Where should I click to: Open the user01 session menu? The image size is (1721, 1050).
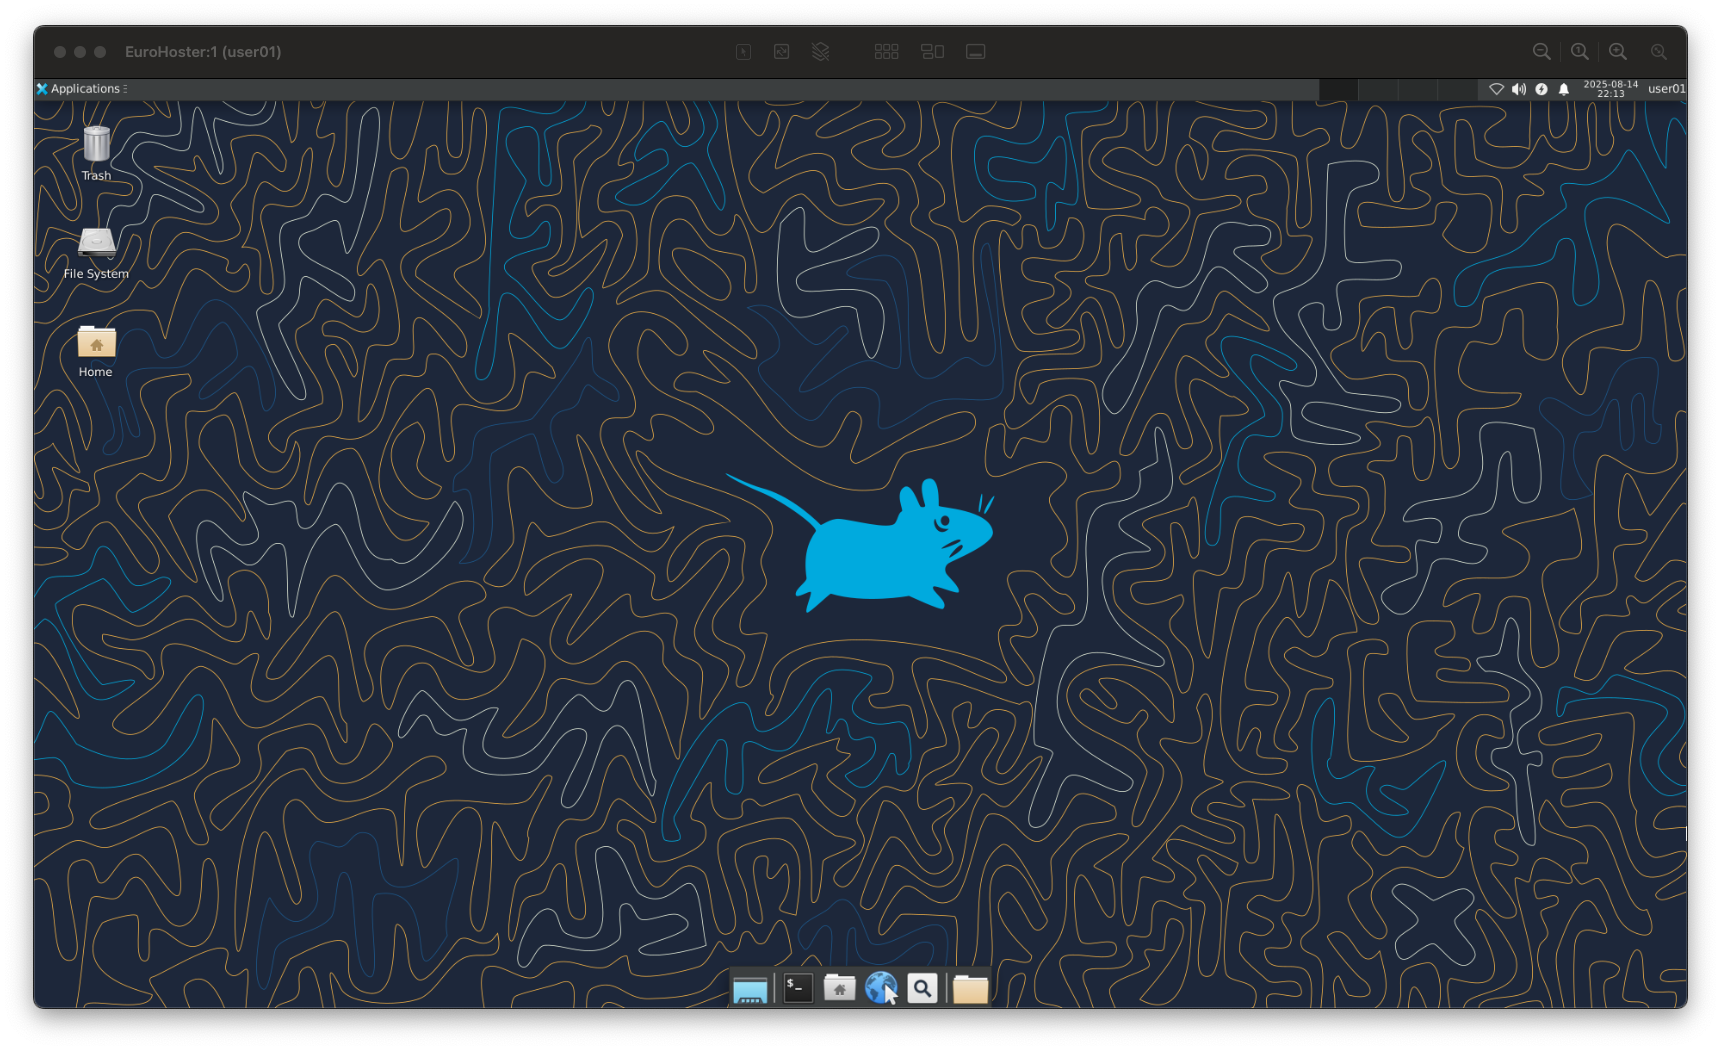pyautogui.click(x=1666, y=89)
